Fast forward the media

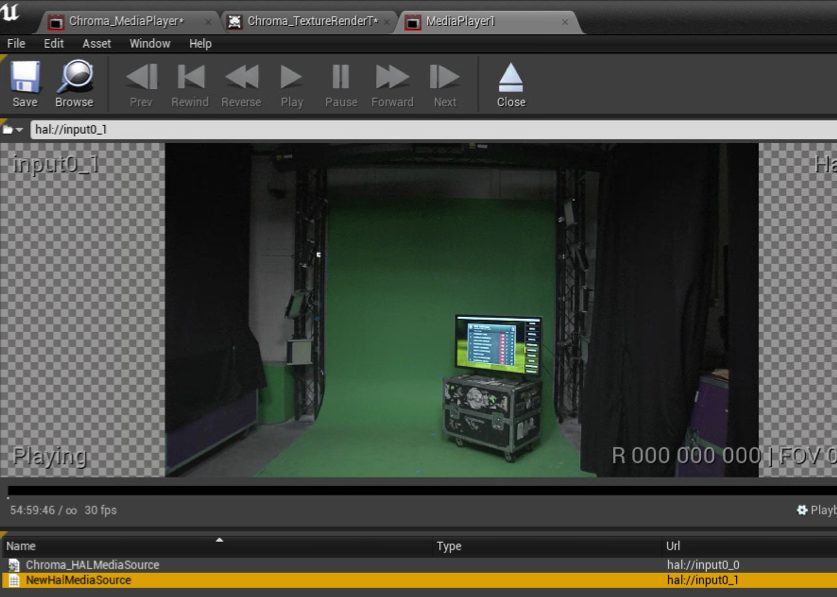(x=392, y=84)
